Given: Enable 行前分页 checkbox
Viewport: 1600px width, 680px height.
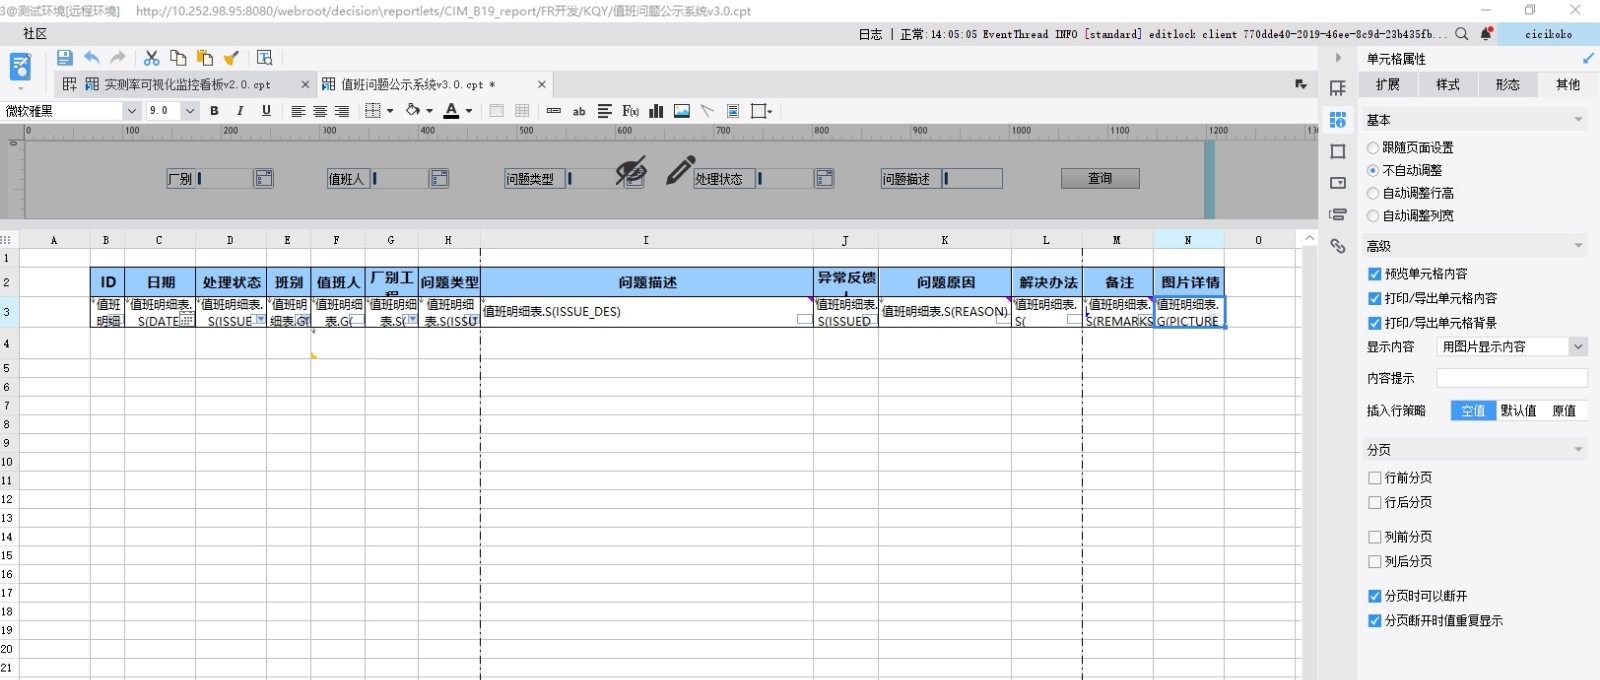Looking at the screenshot, I should pos(1375,478).
